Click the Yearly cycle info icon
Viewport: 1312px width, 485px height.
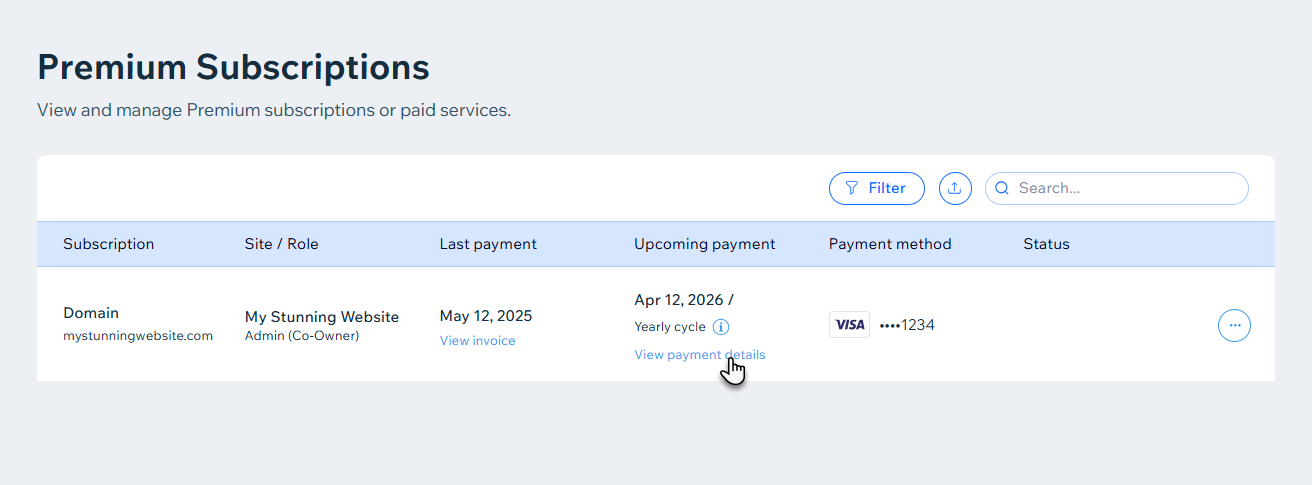coord(721,327)
